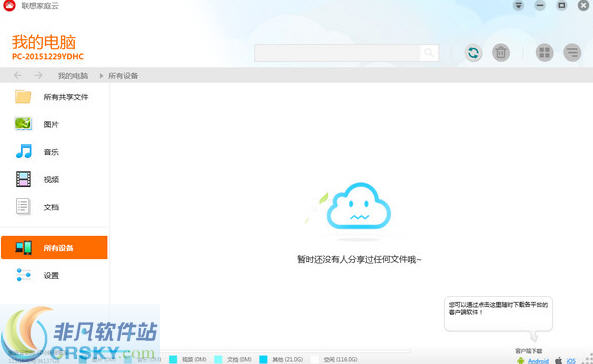Expand the breadcrumb arrow before 所有设备

click(x=101, y=76)
